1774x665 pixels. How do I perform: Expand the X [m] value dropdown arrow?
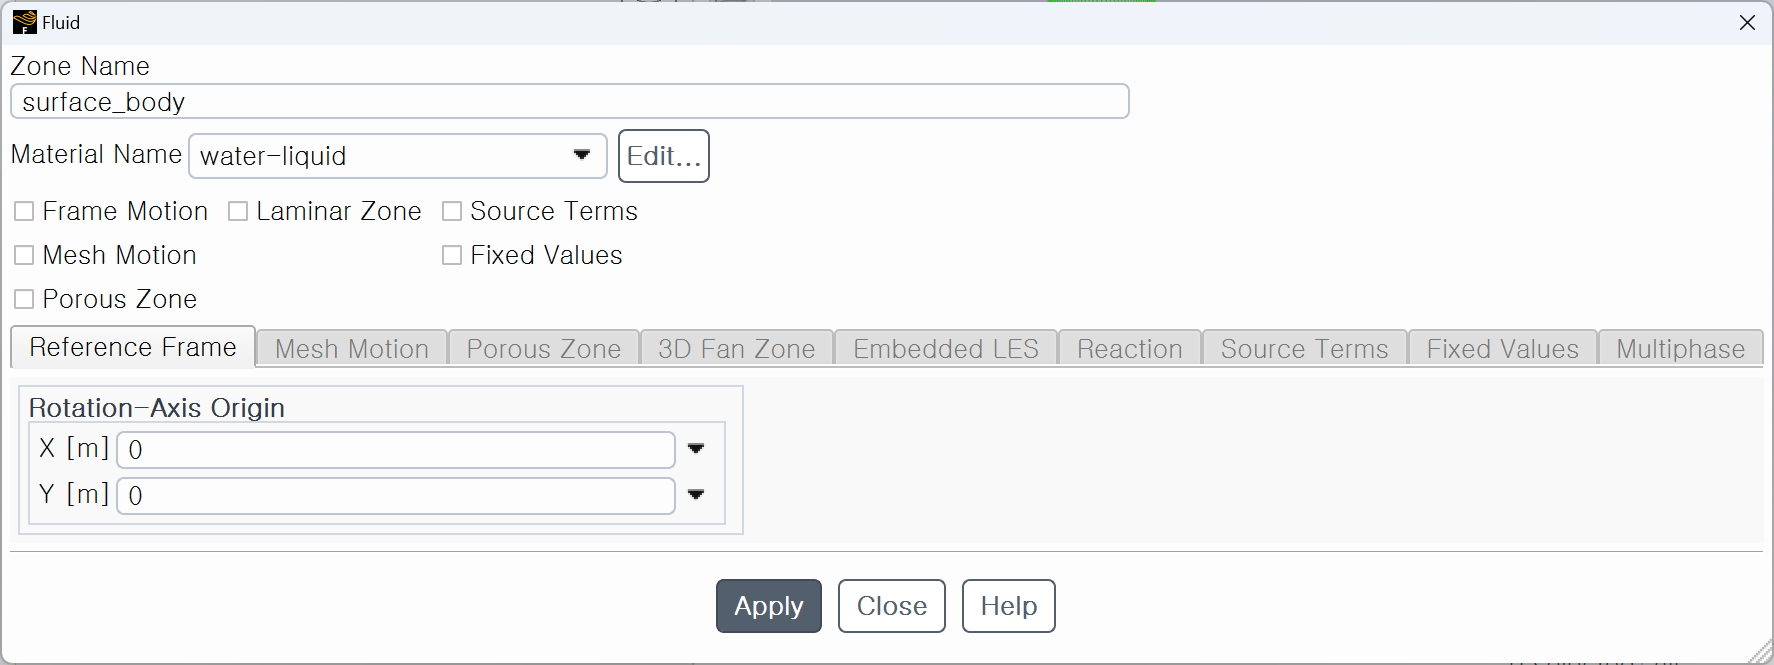tap(696, 449)
